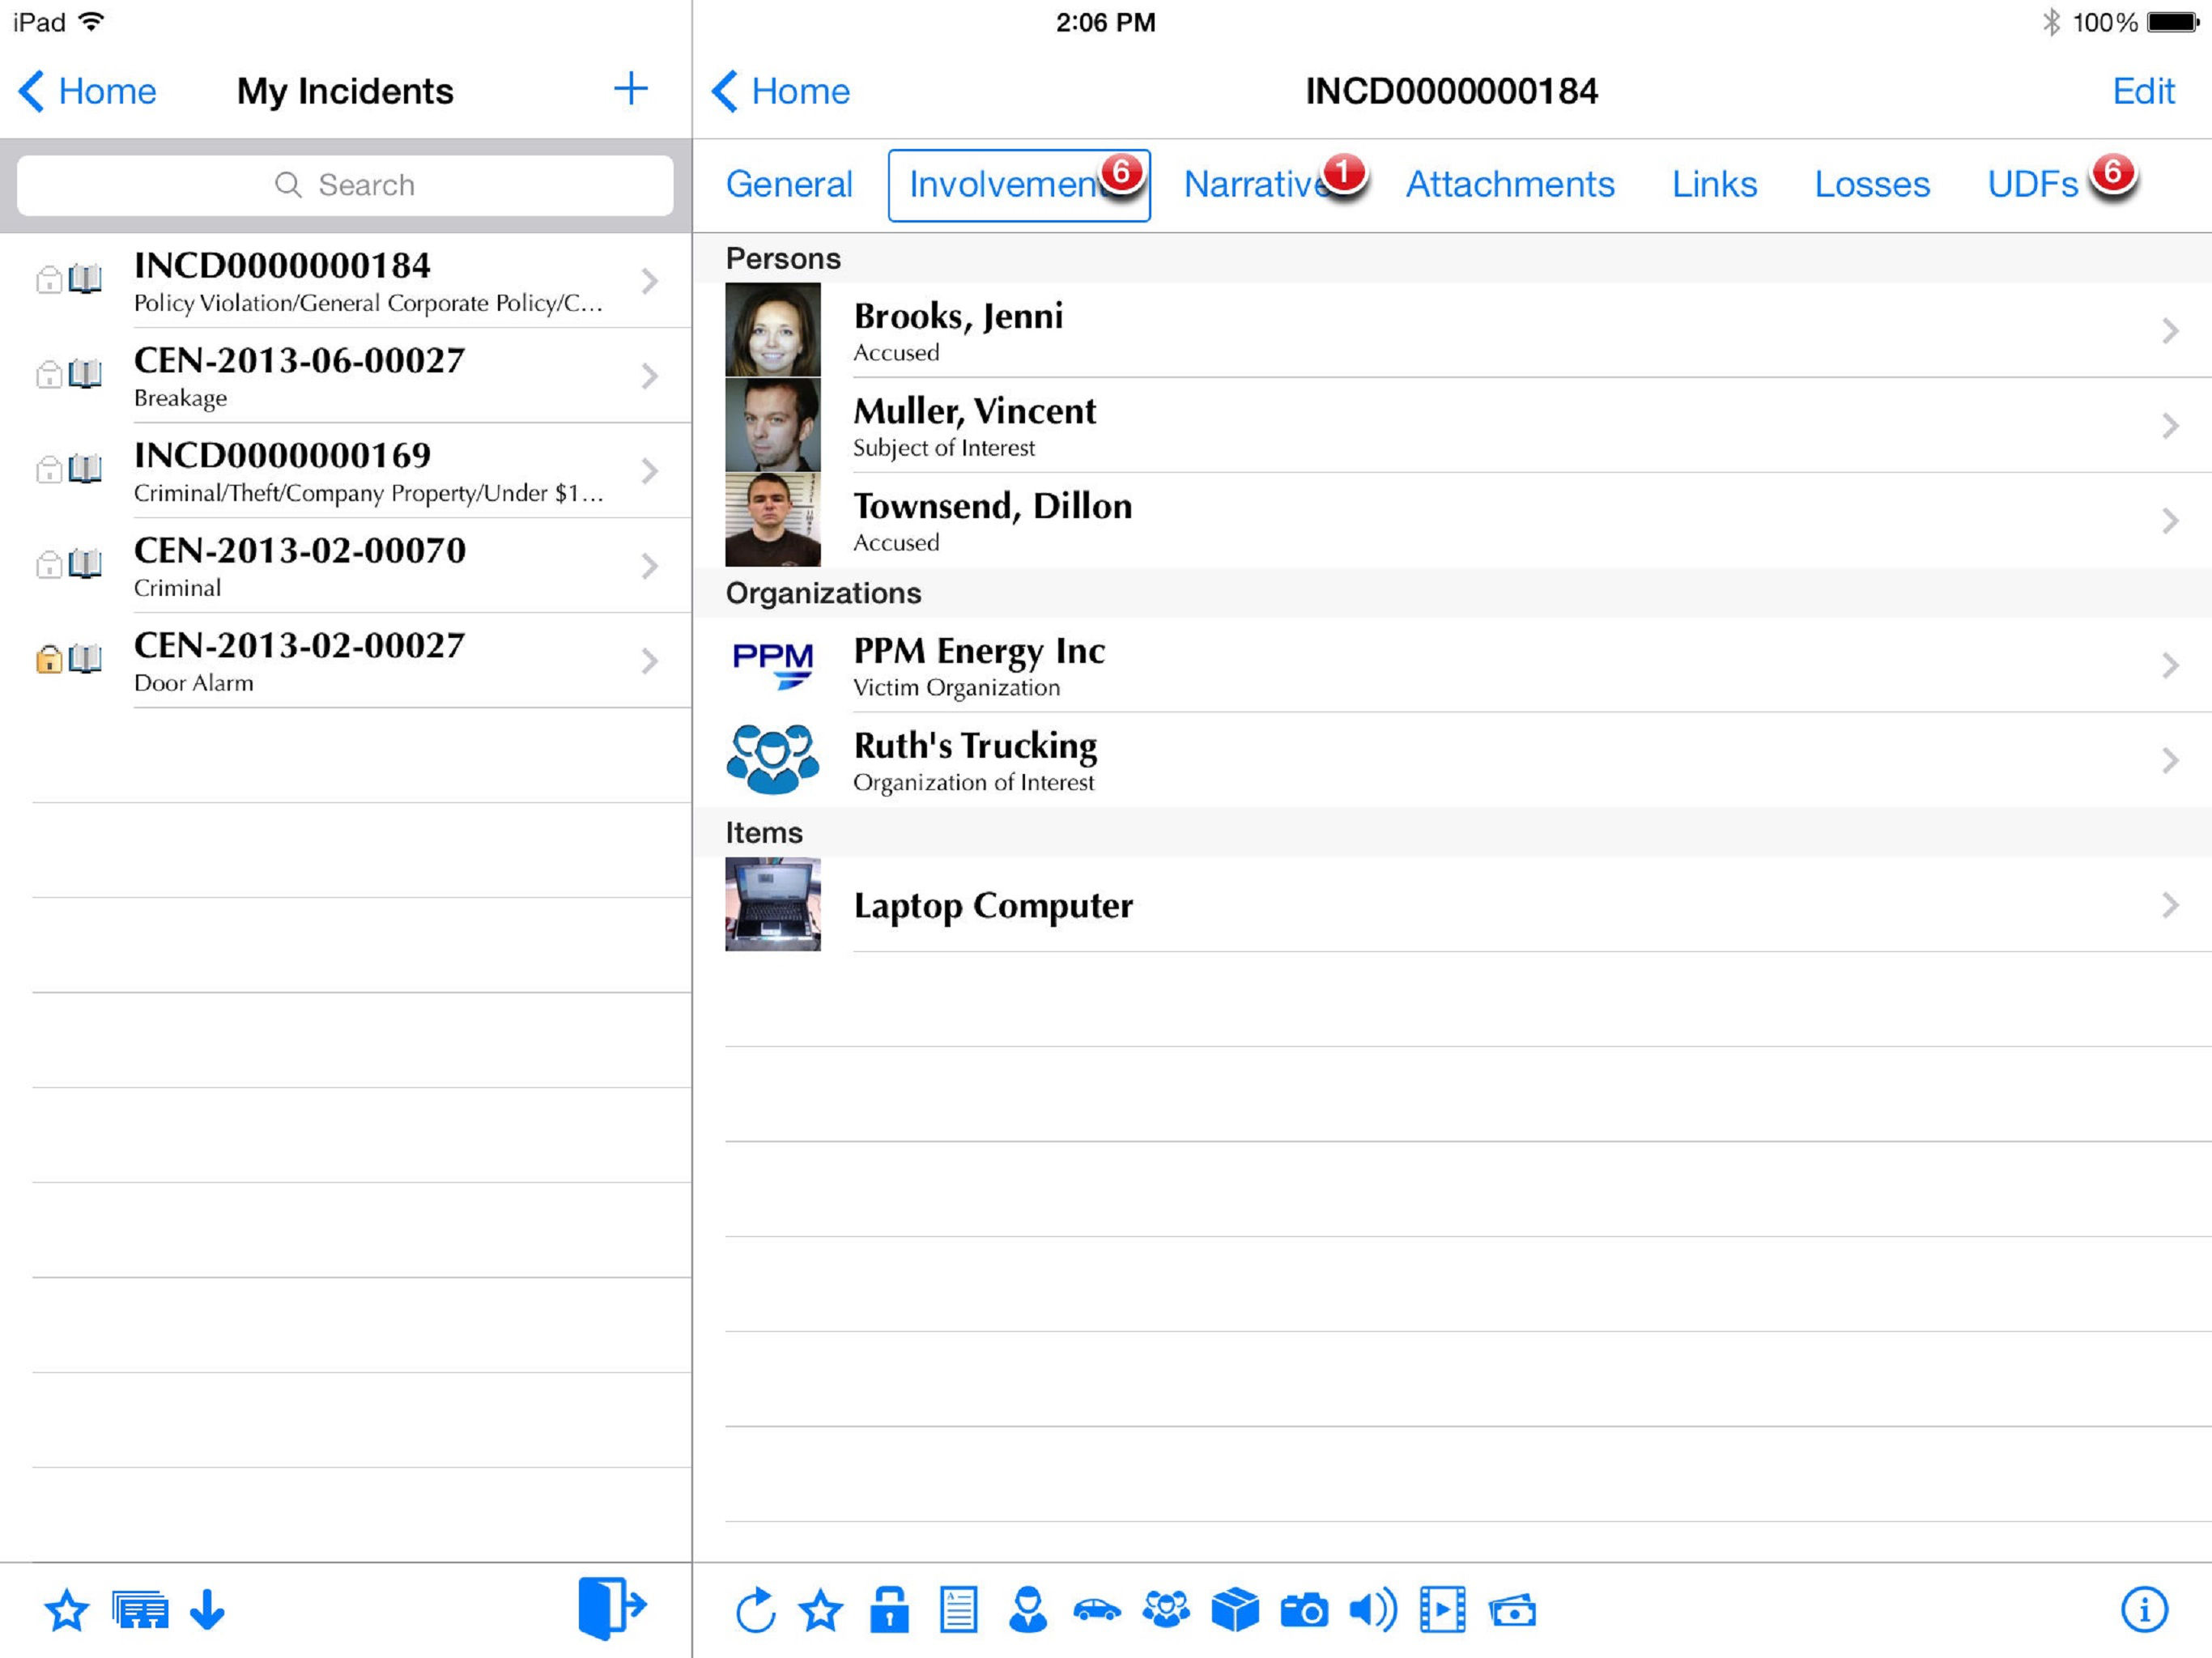The image size is (2212, 1658).
Task: Tap the camera icon to attach photo
Action: [1304, 1611]
